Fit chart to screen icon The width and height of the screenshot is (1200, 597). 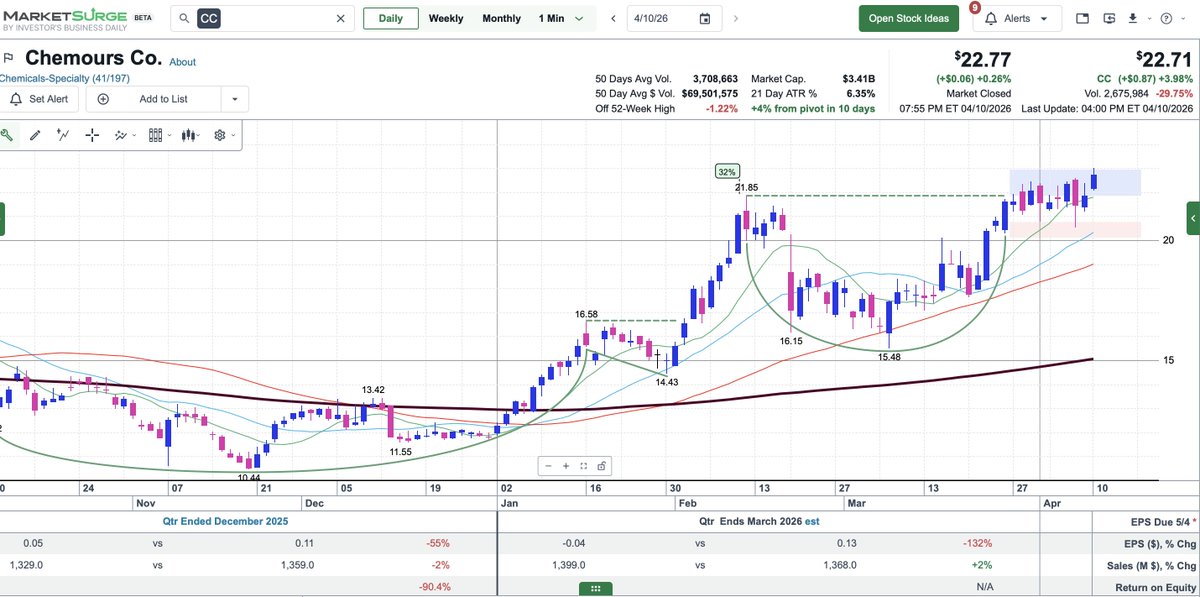(x=583, y=466)
